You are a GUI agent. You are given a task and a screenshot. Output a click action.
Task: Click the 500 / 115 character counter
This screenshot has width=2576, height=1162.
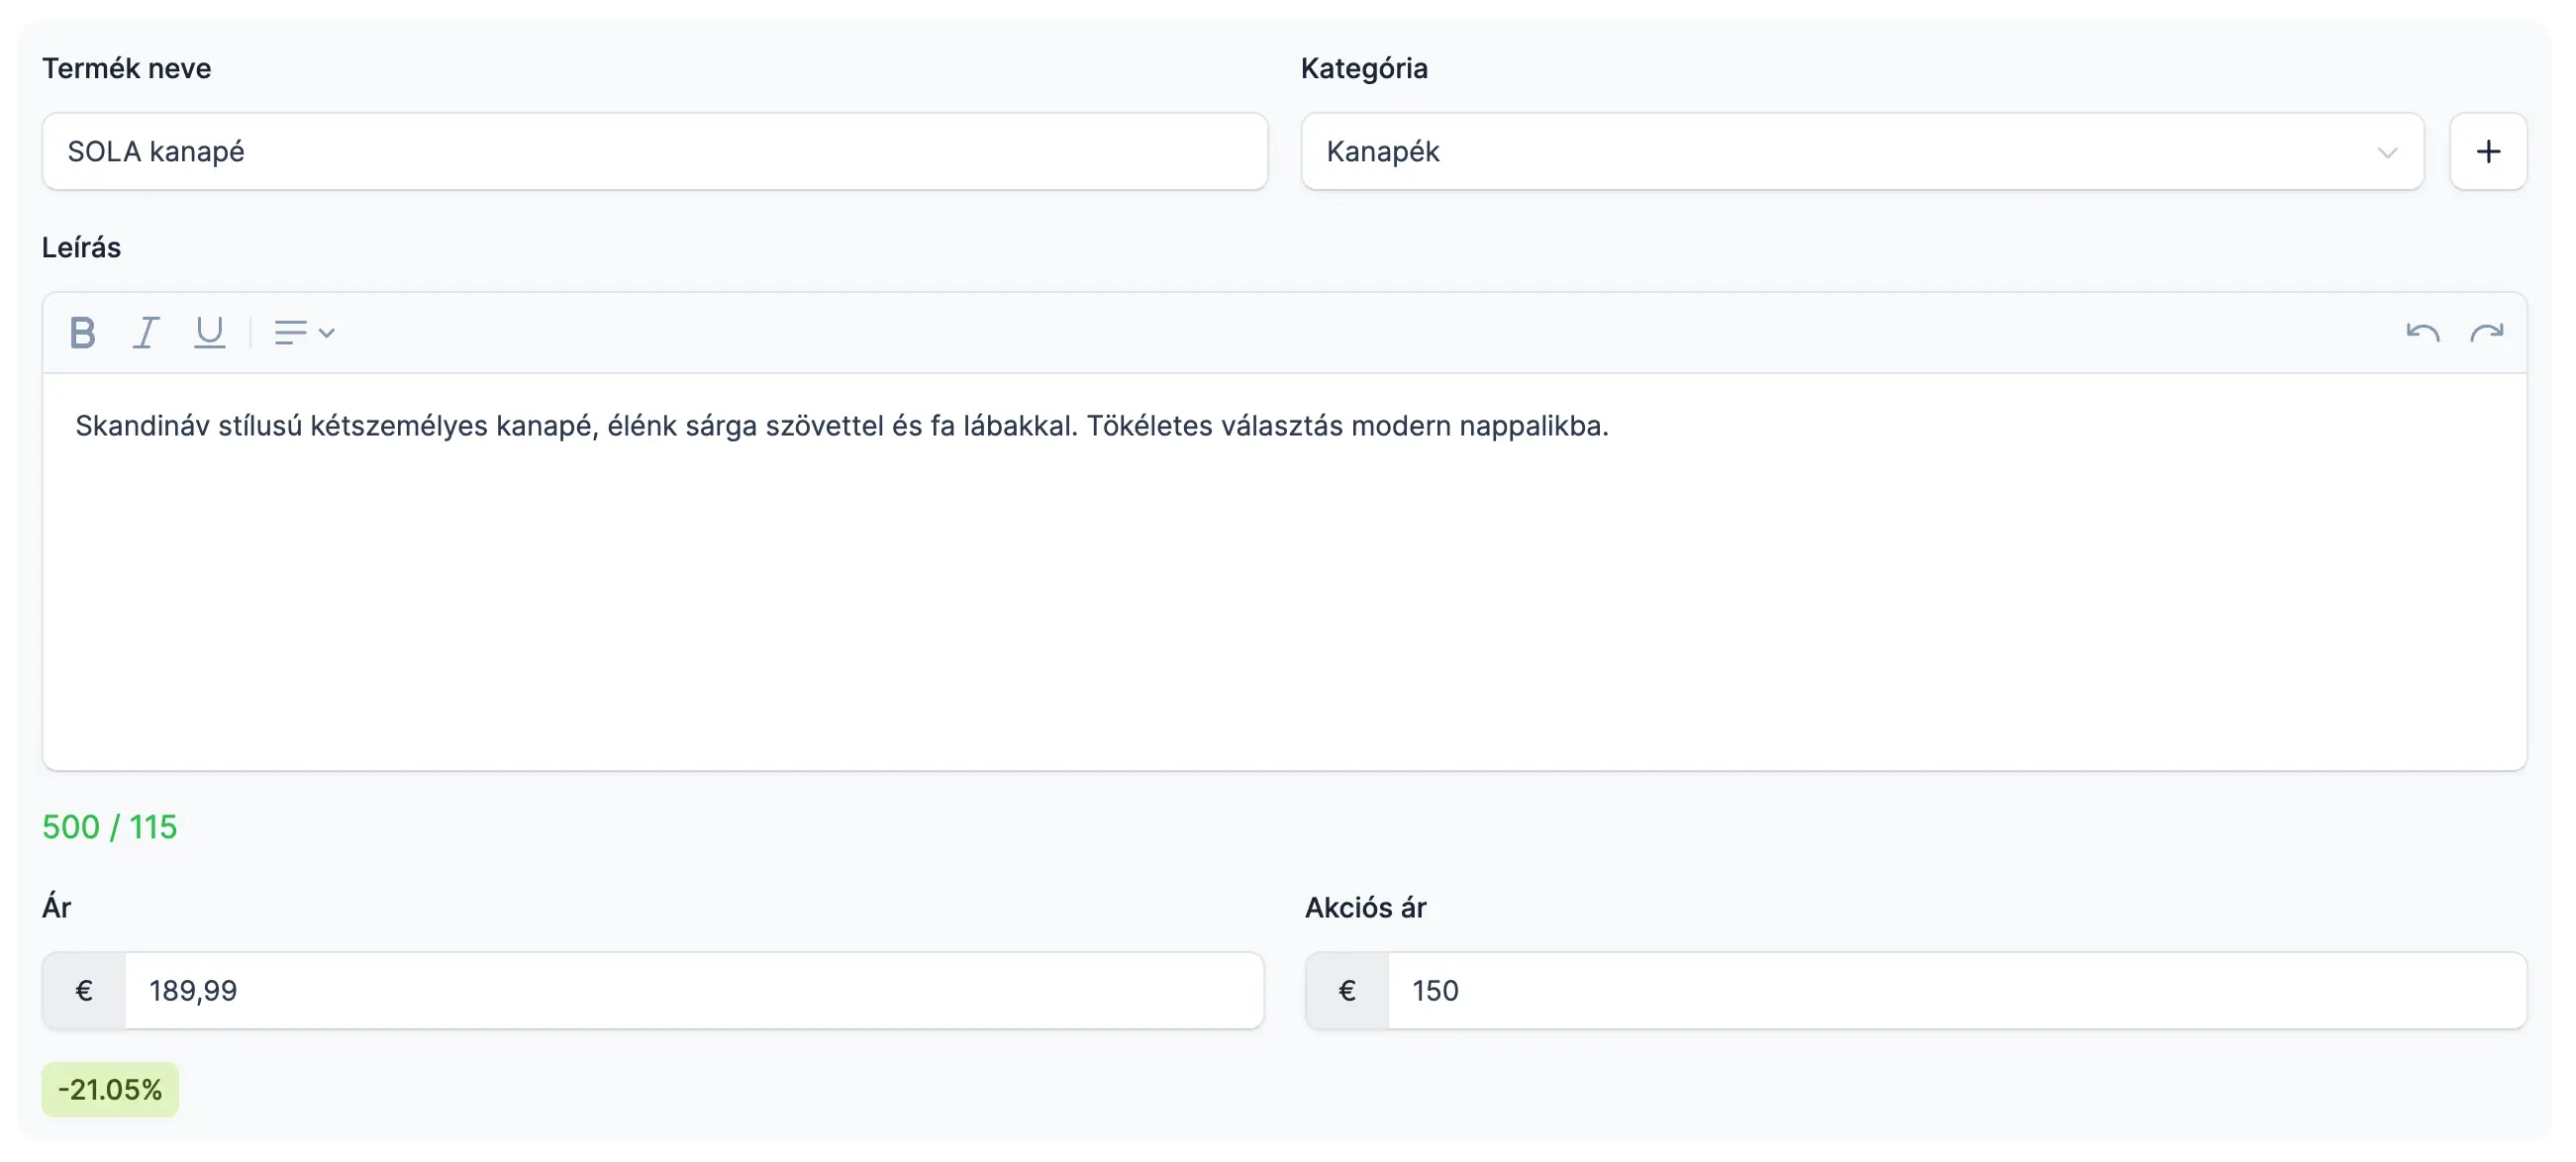(110, 827)
